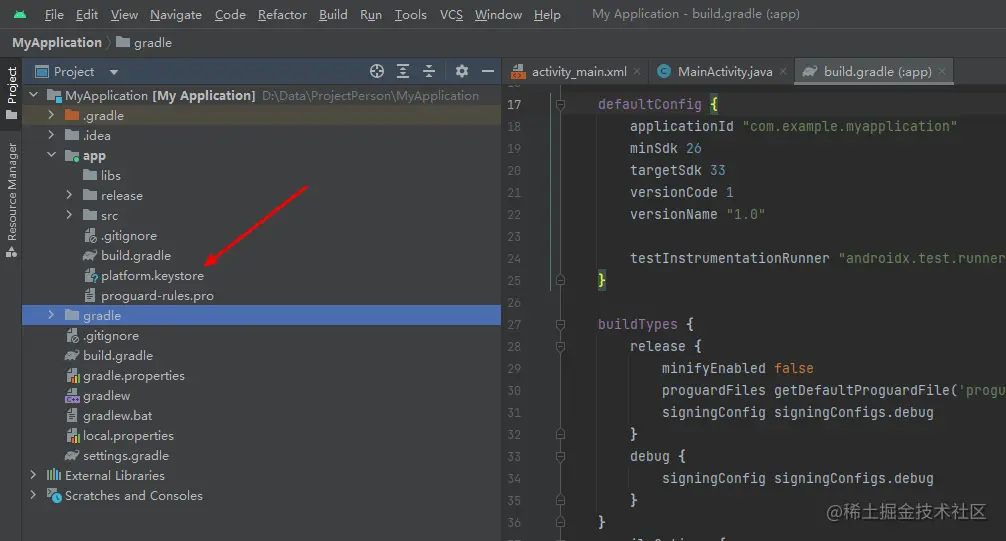This screenshot has width=1006, height=541.
Task: Open the VCS menu
Action: [451, 14]
